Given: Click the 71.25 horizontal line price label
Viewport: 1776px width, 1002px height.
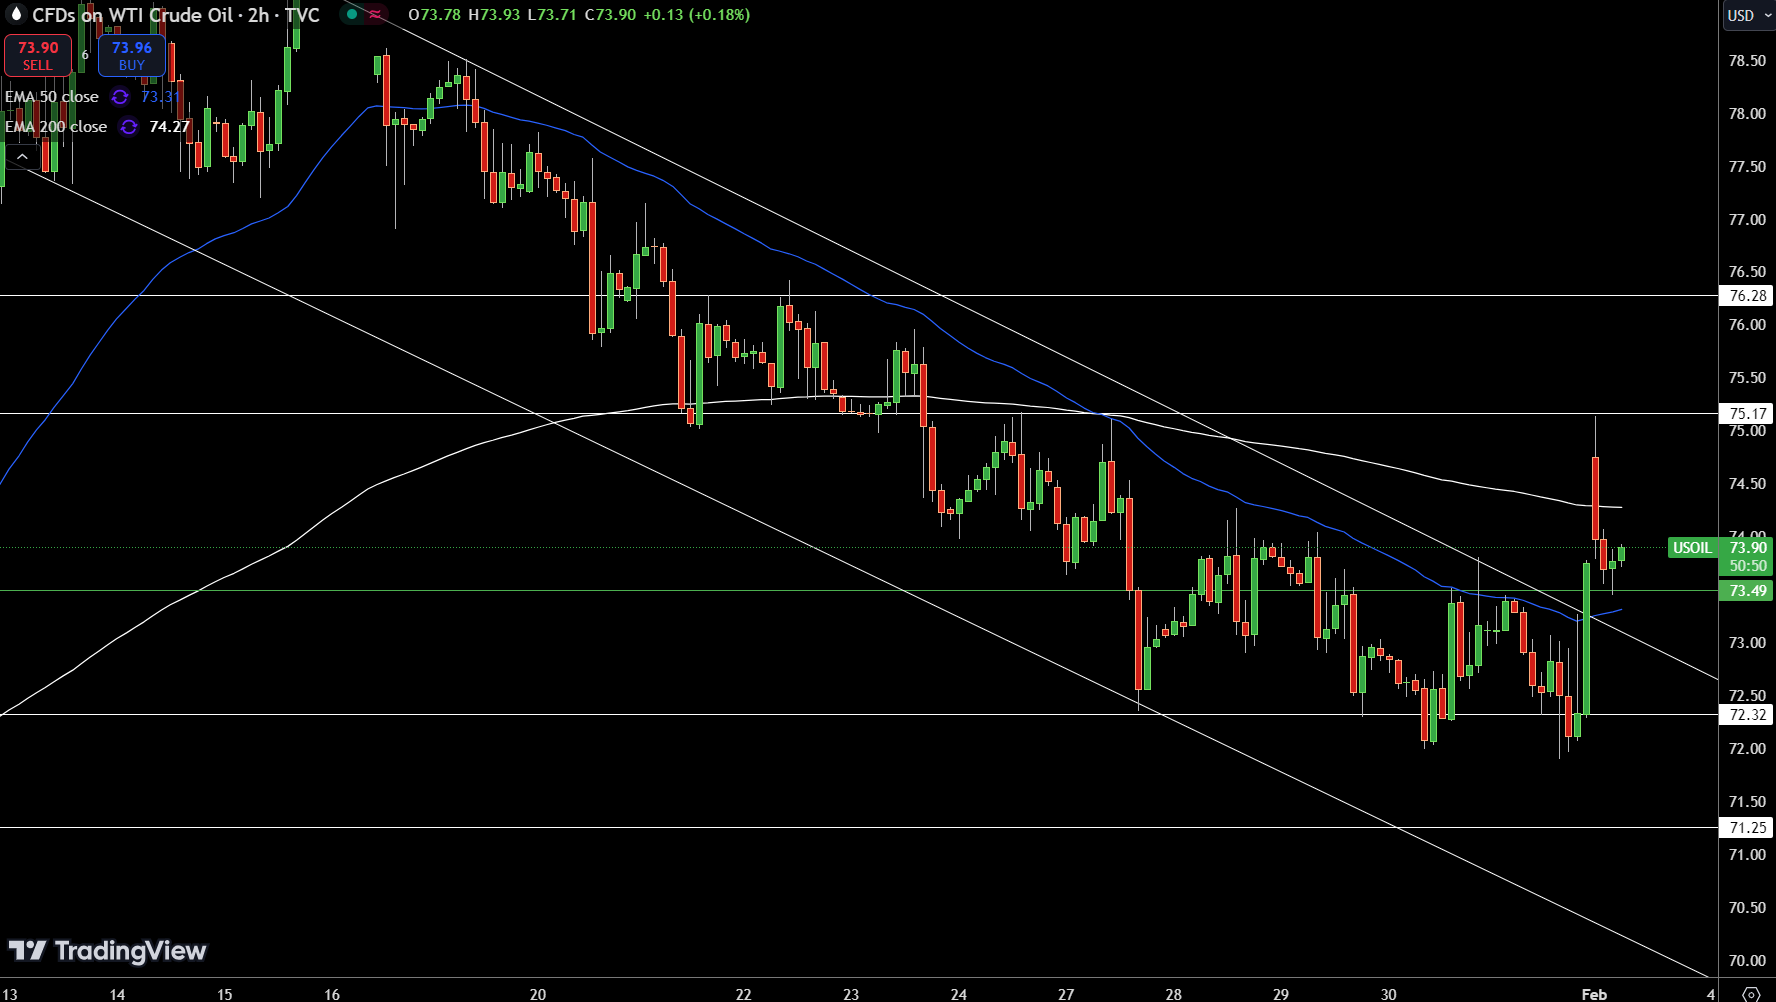Looking at the screenshot, I should click(1747, 828).
